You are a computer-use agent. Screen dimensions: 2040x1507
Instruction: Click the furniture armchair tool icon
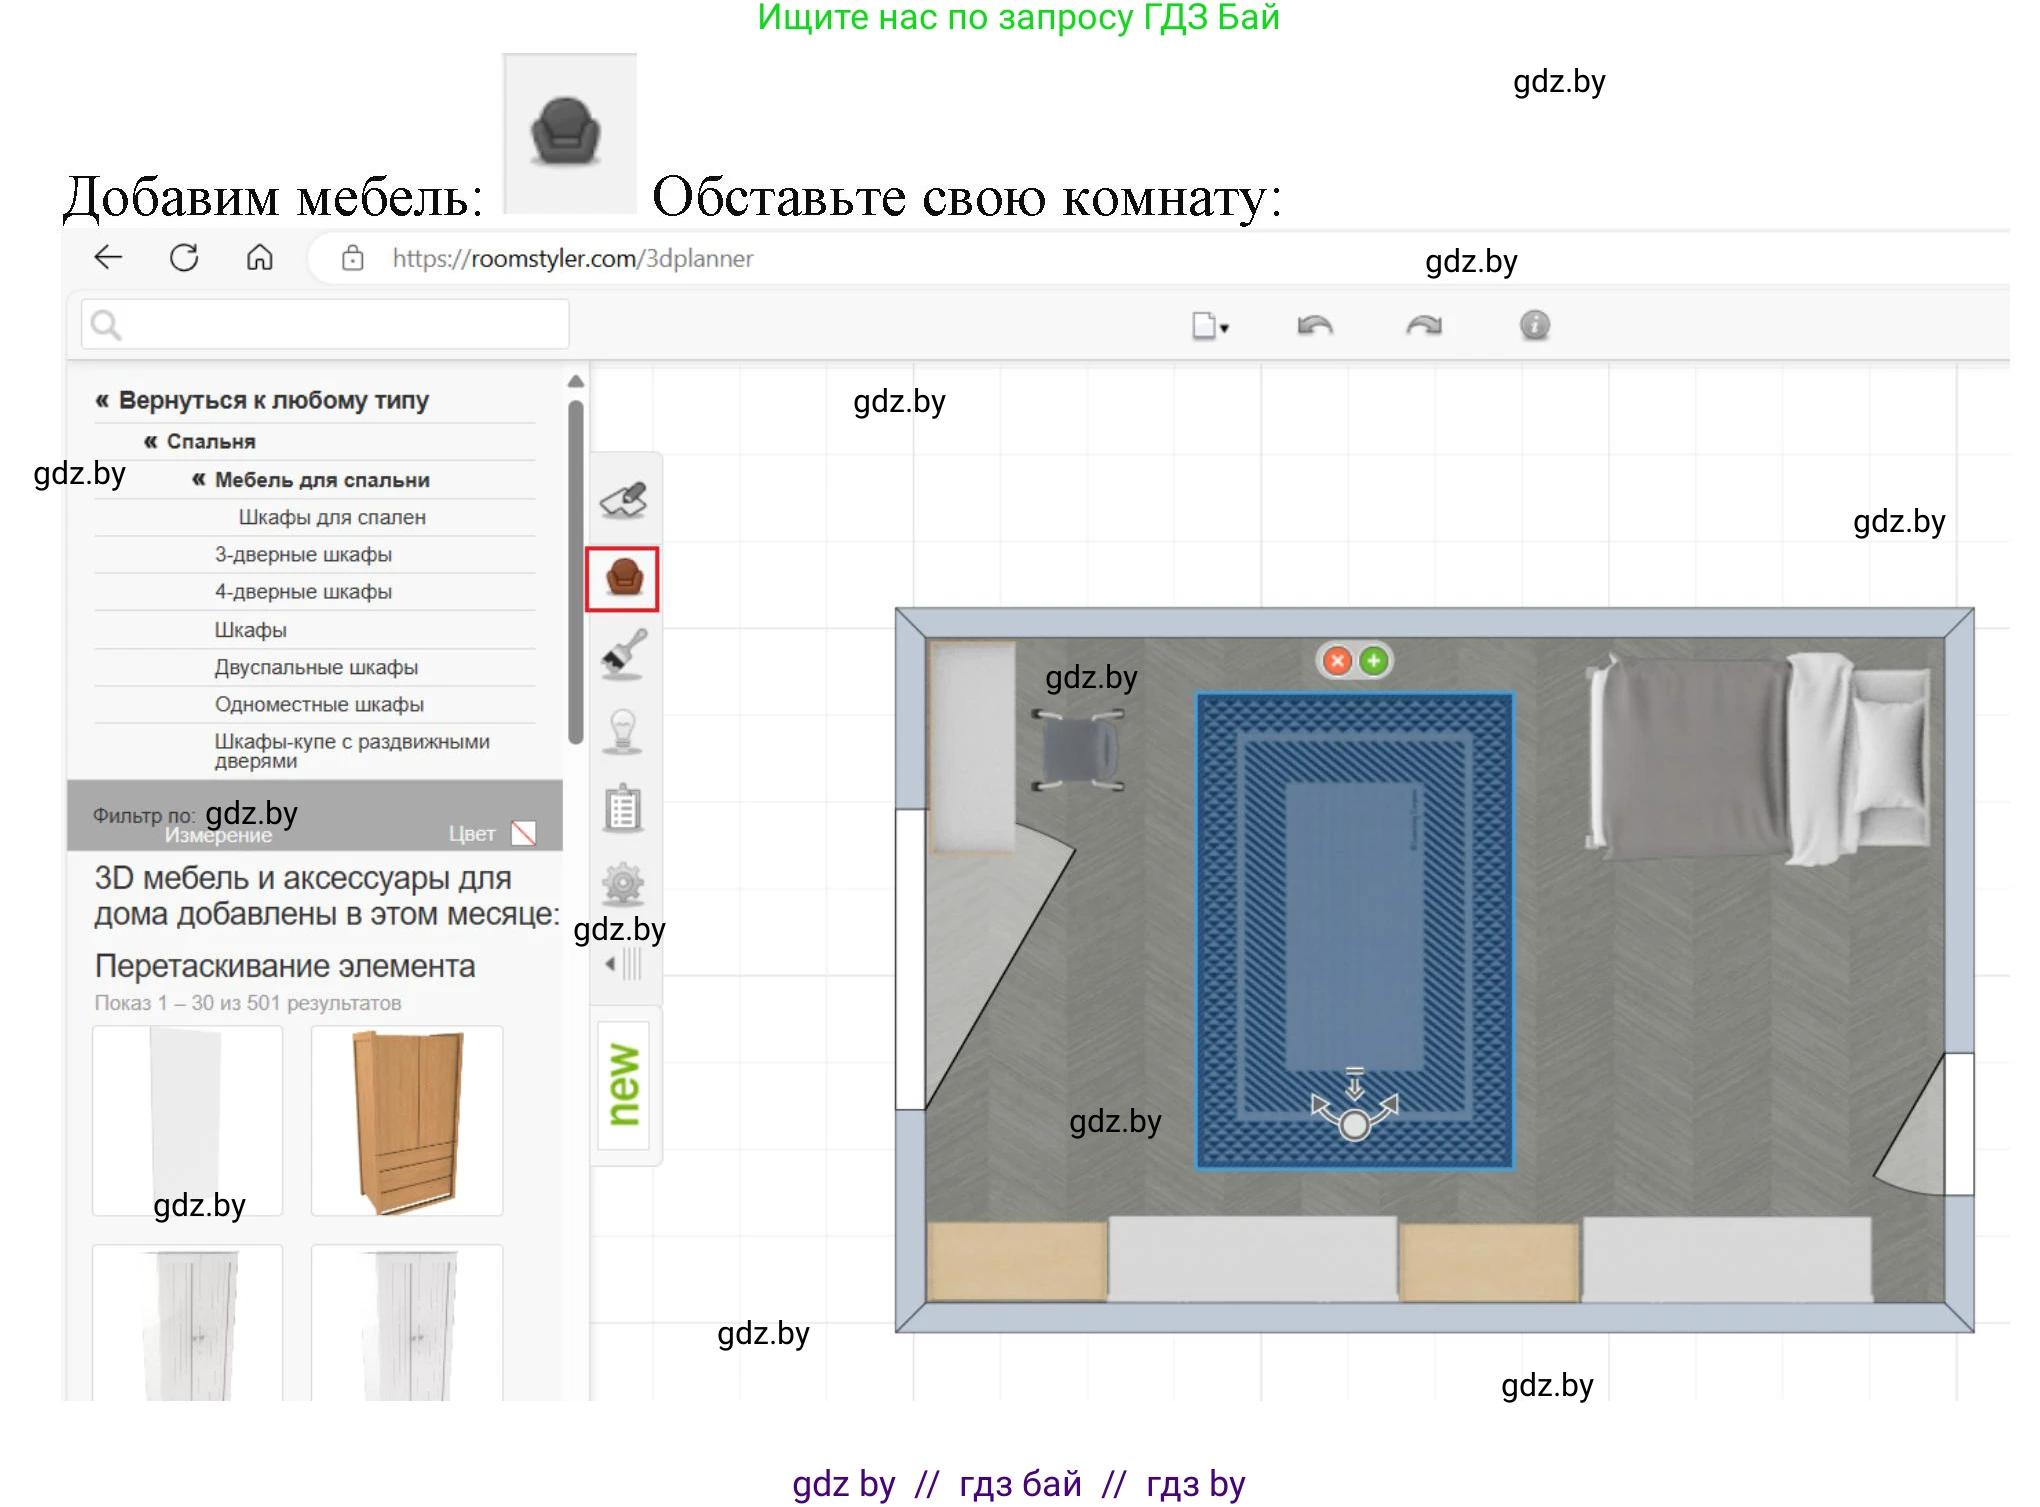623,578
